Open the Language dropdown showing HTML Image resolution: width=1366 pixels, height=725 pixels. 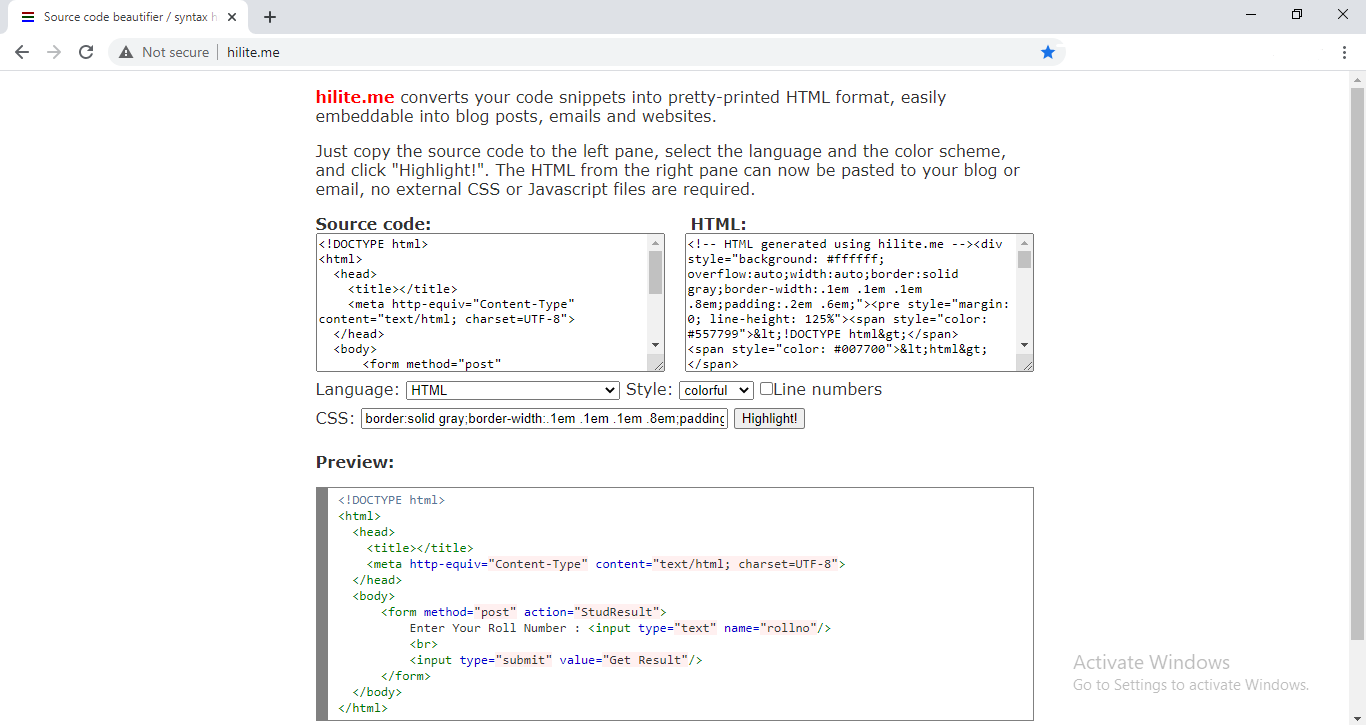click(x=511, y=390)
